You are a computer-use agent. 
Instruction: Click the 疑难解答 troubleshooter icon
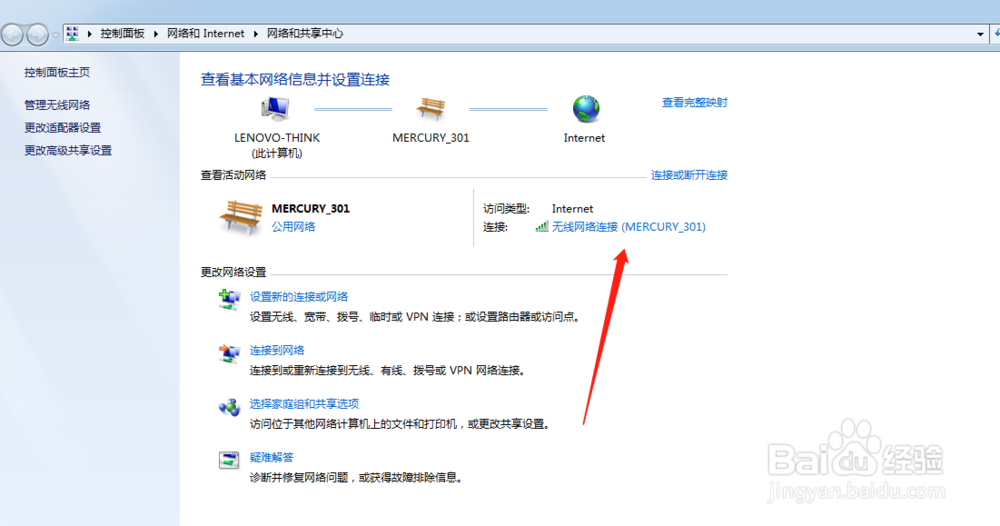[229, 459]
